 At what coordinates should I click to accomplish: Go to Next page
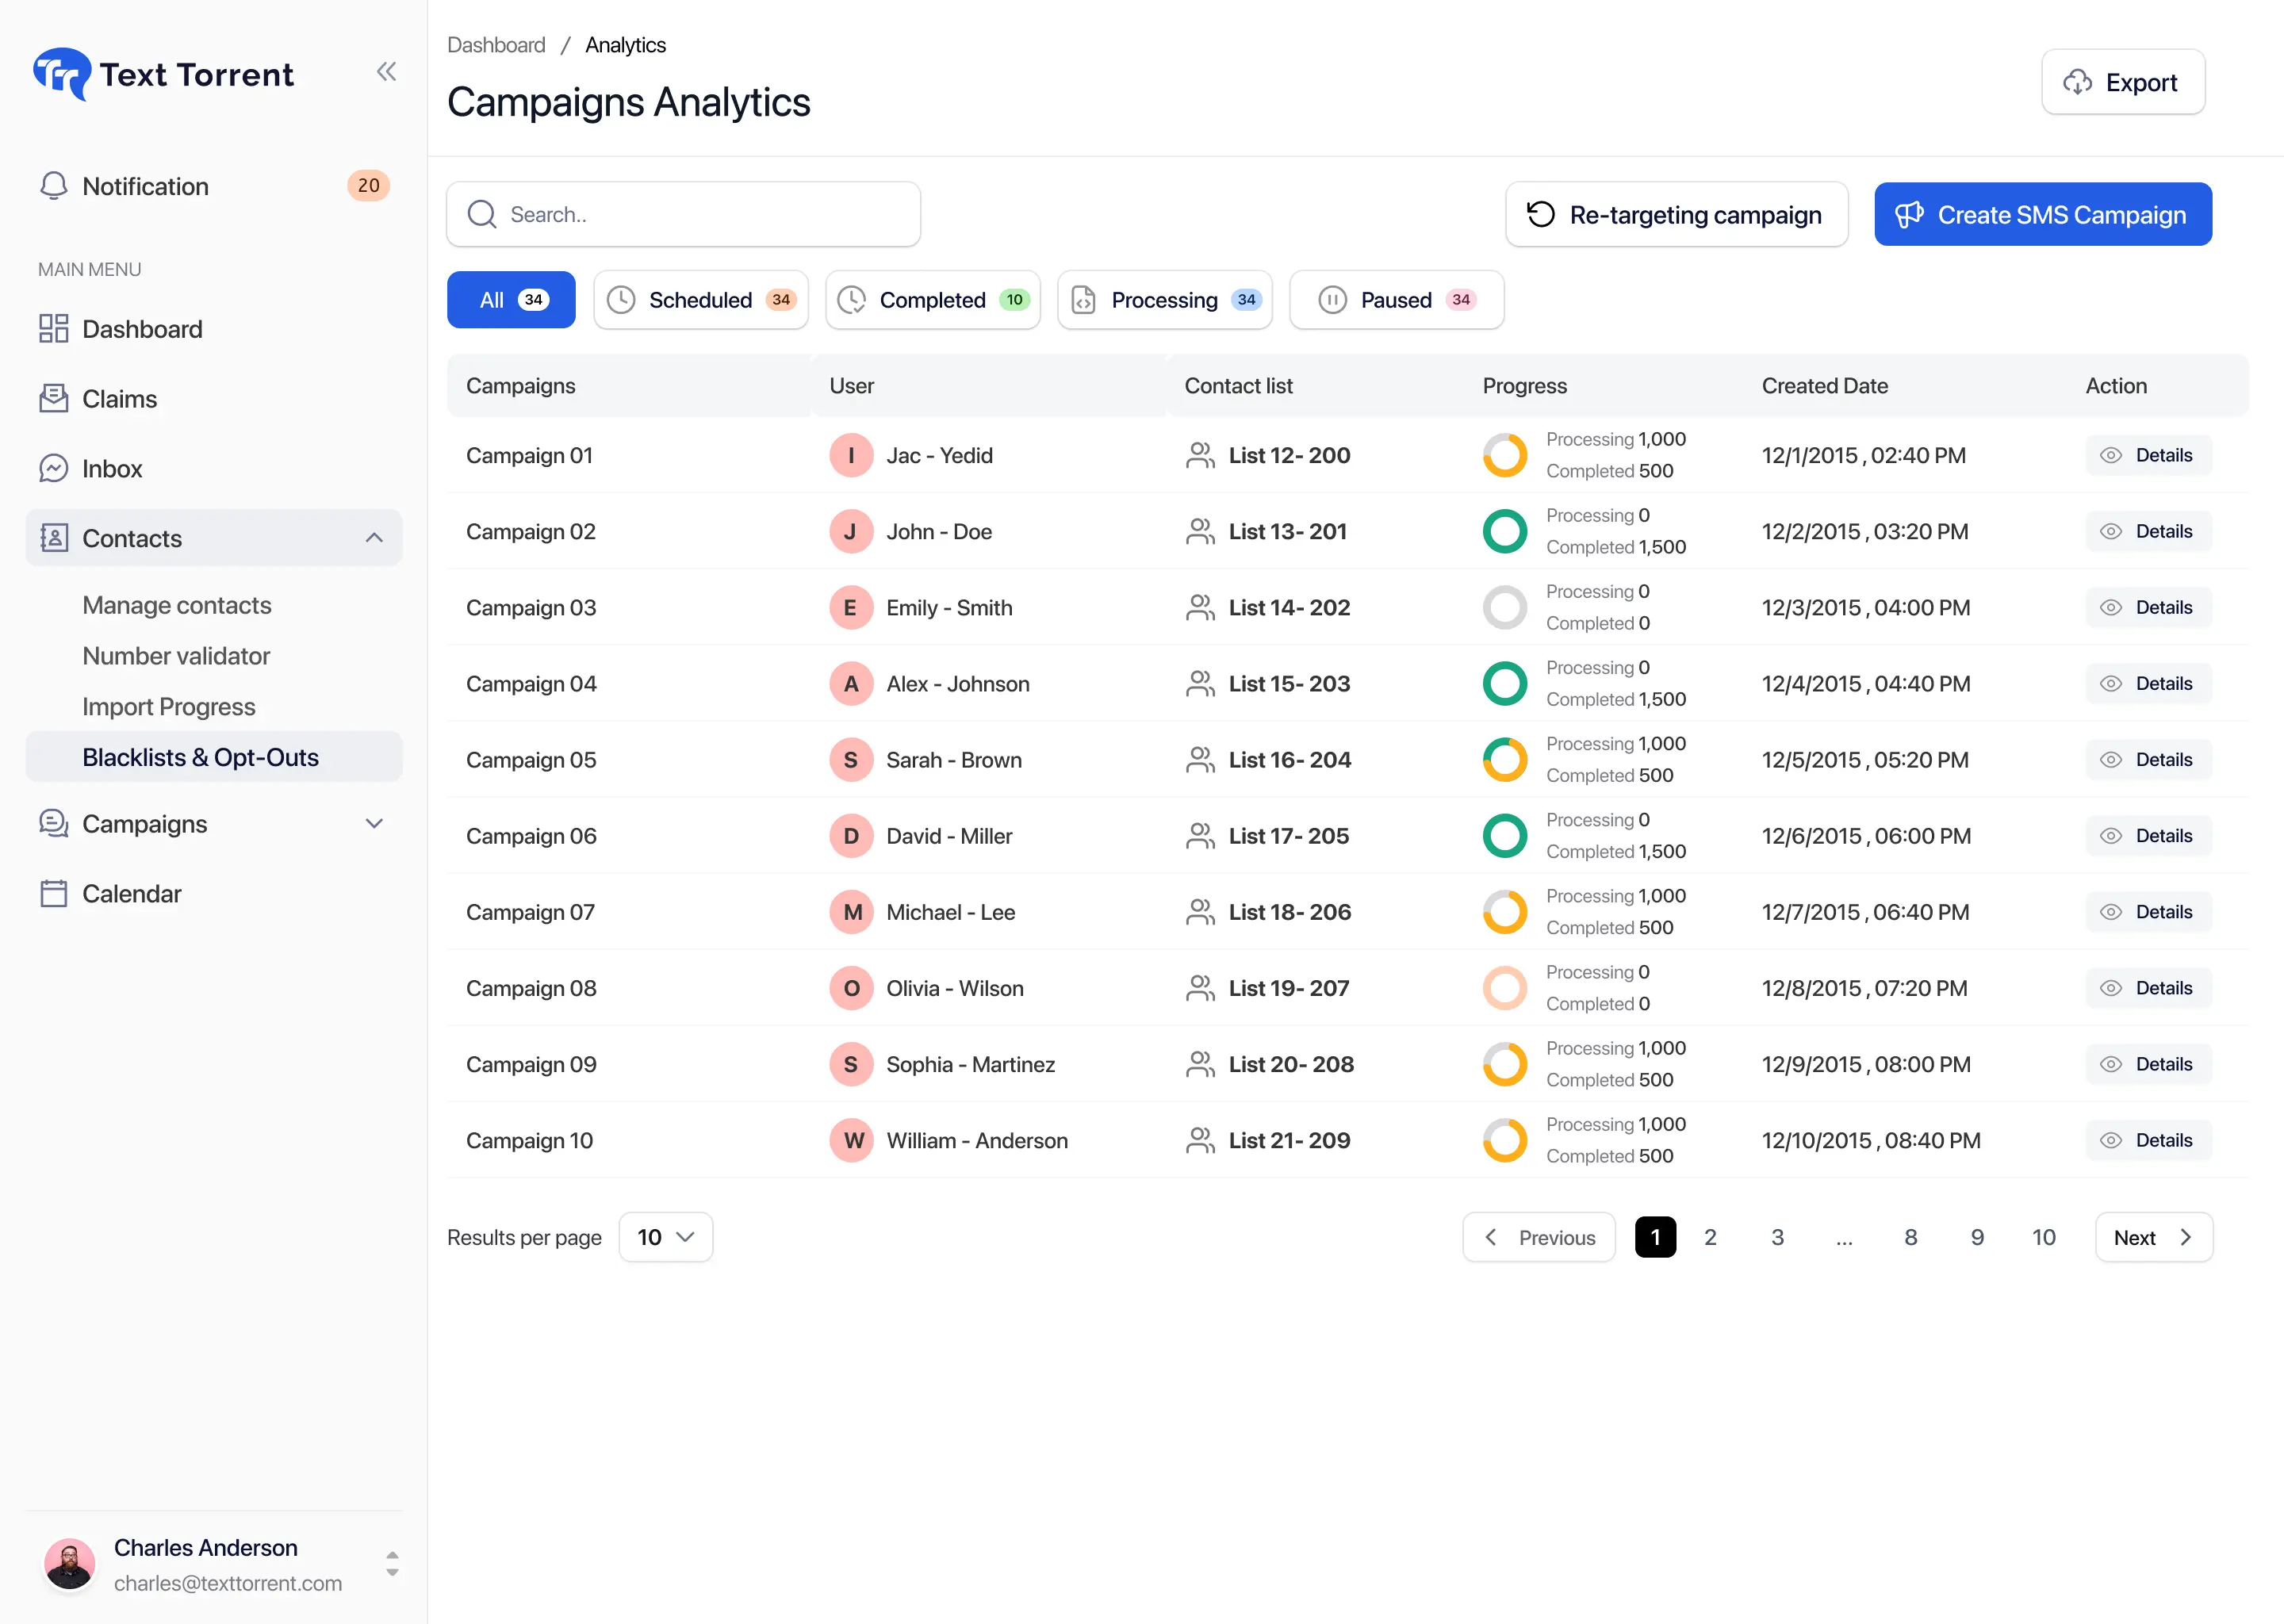[2154, 1237]
